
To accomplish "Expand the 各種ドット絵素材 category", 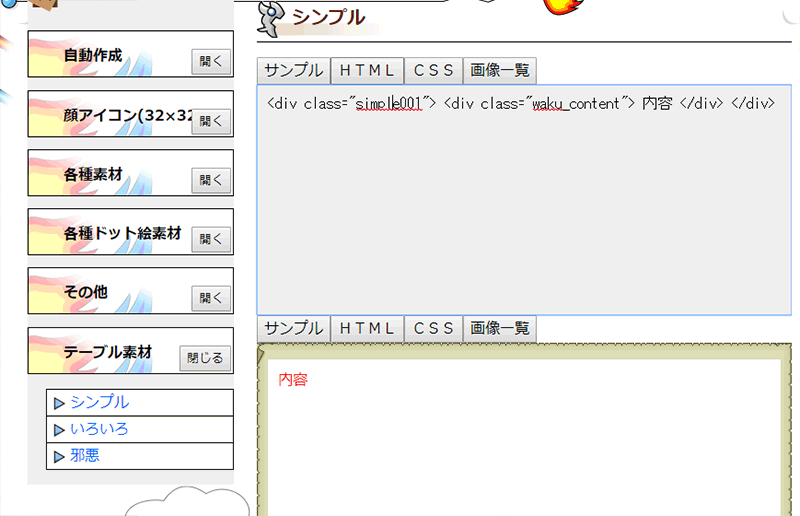I will [x=211, y=239].
